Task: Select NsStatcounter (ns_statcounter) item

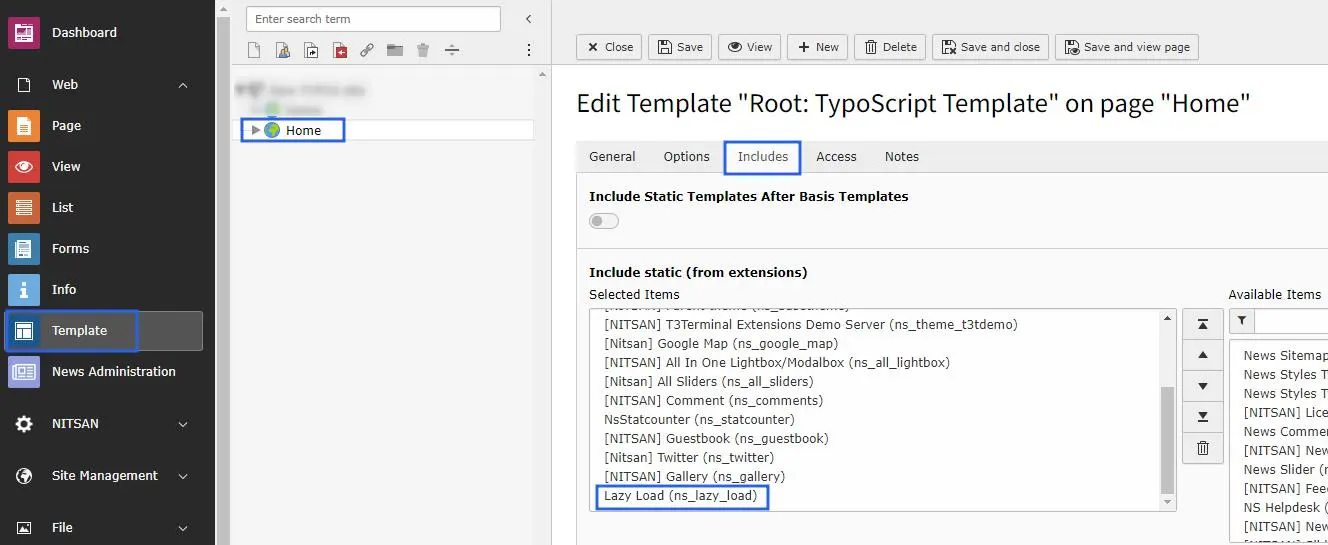Action: (x=699, y=420)
